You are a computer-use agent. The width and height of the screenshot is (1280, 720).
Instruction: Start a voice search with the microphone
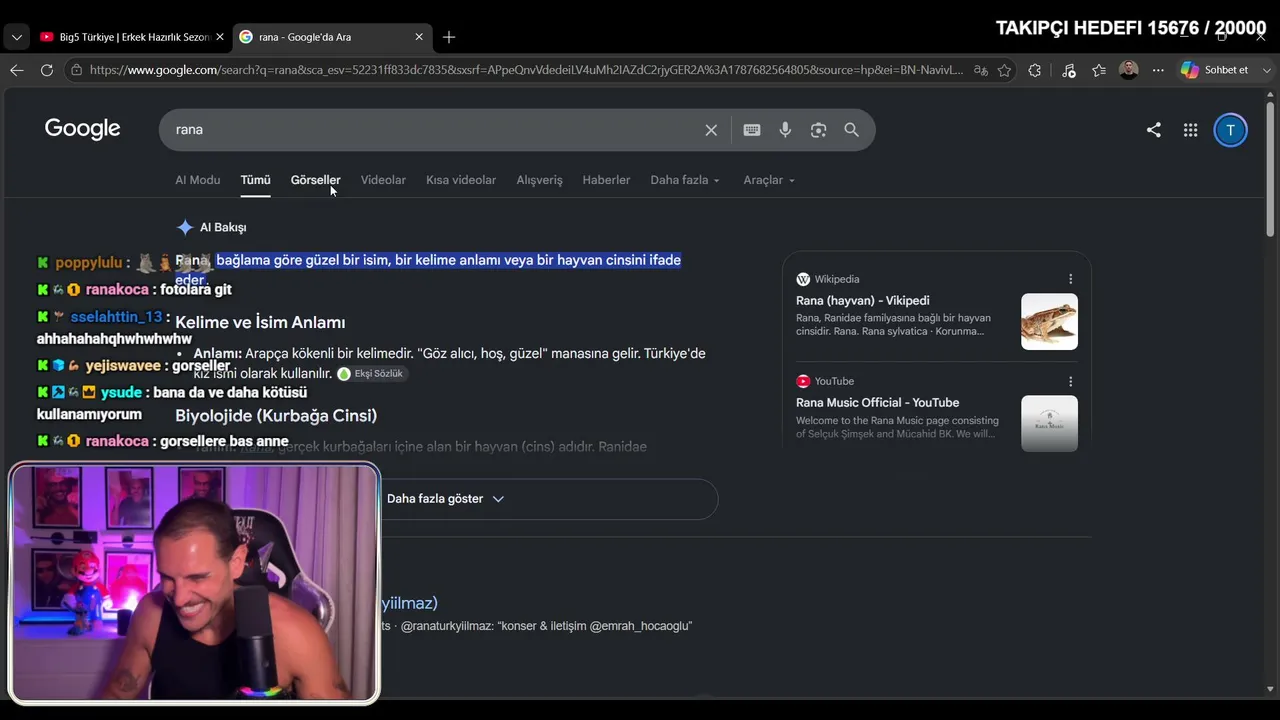785,130
